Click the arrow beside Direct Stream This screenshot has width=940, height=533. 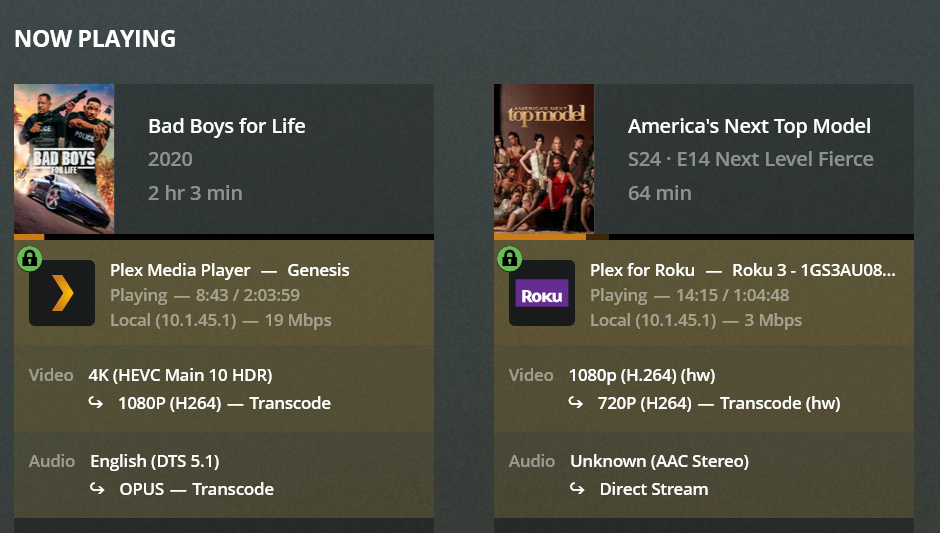tap(577, 488)
